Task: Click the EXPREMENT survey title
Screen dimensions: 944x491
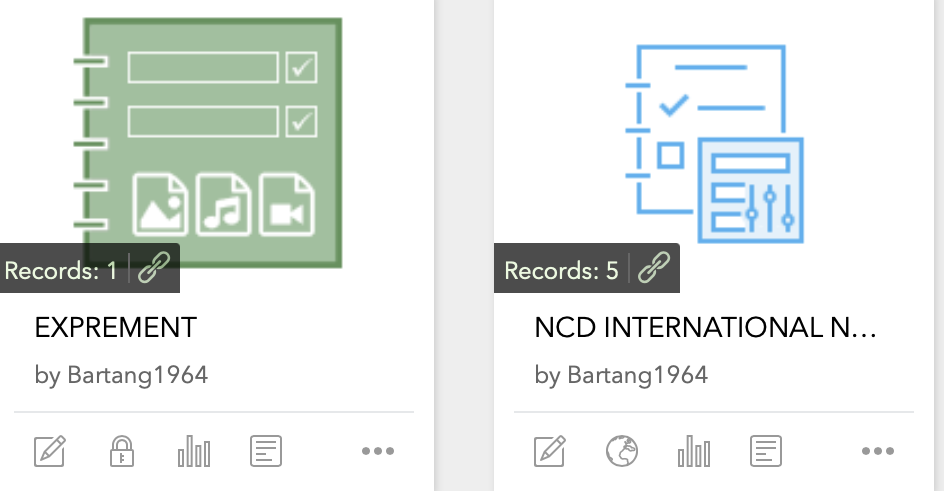Action: click(x=116, y=327)
